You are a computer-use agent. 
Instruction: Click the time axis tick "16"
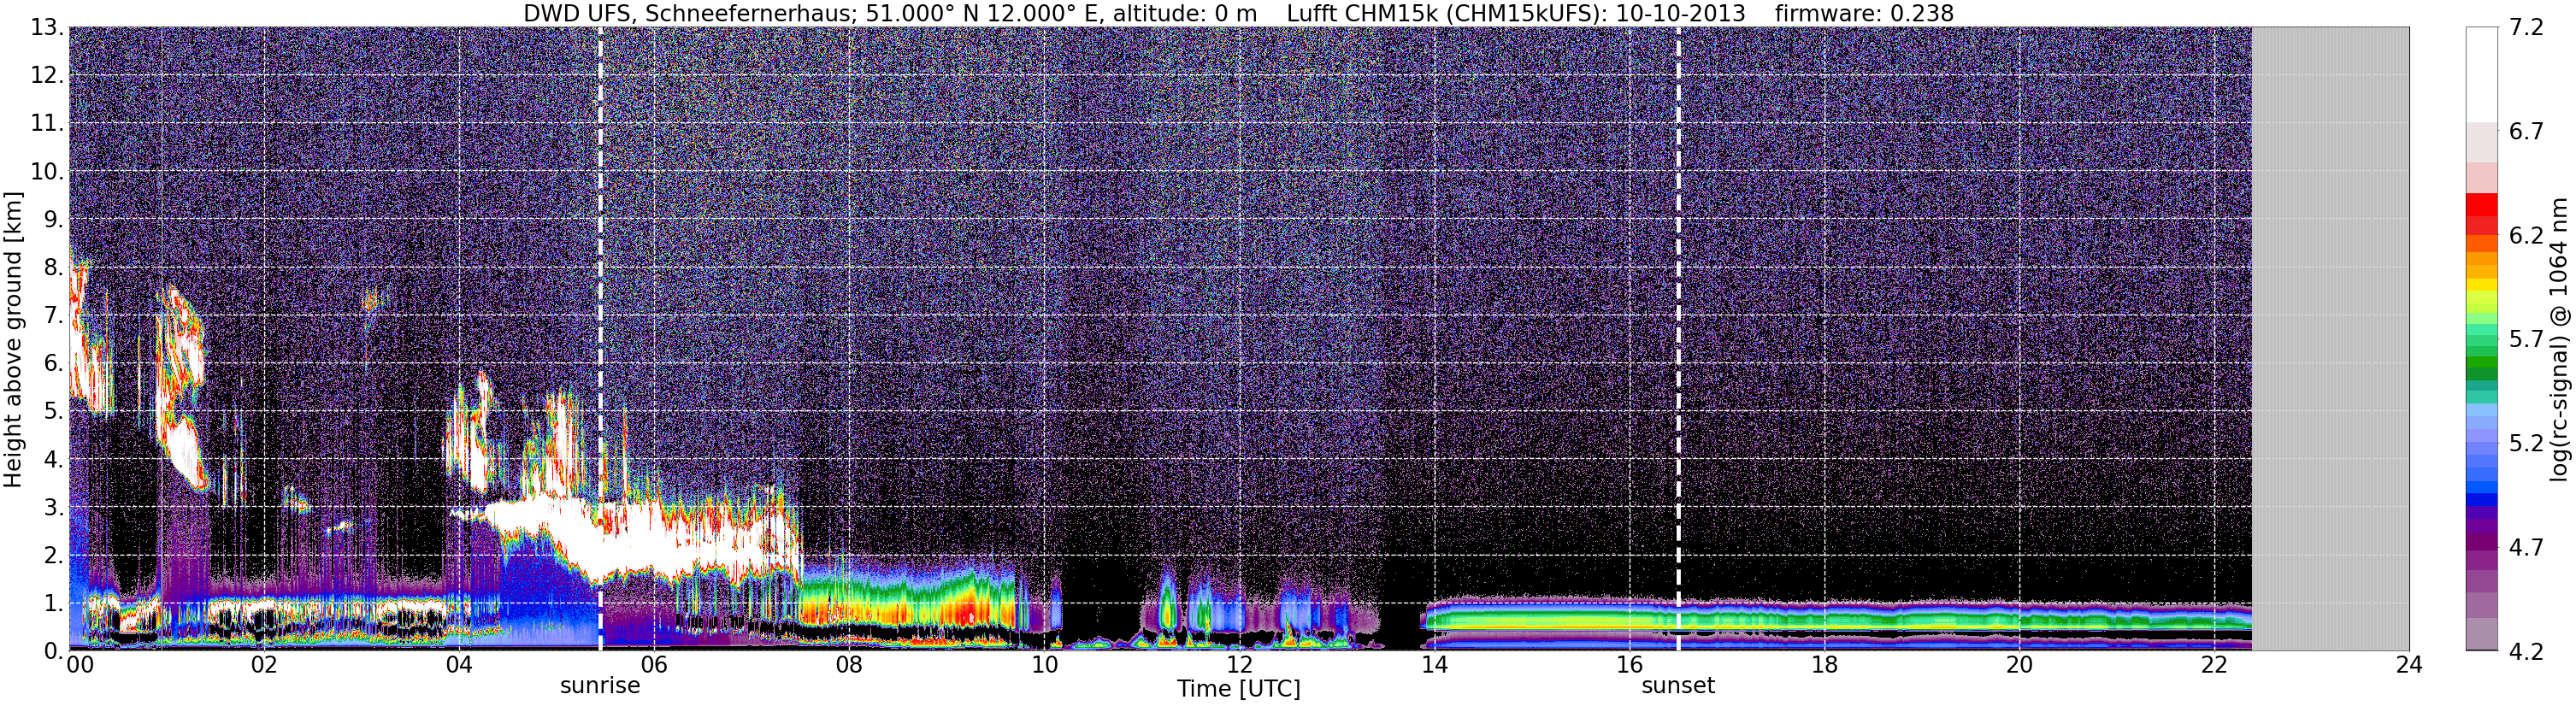1629,665
